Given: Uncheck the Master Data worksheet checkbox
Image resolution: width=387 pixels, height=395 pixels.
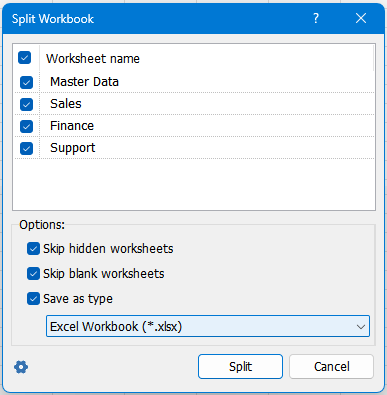Looking at the screenshot, I should tap(26, 82).
